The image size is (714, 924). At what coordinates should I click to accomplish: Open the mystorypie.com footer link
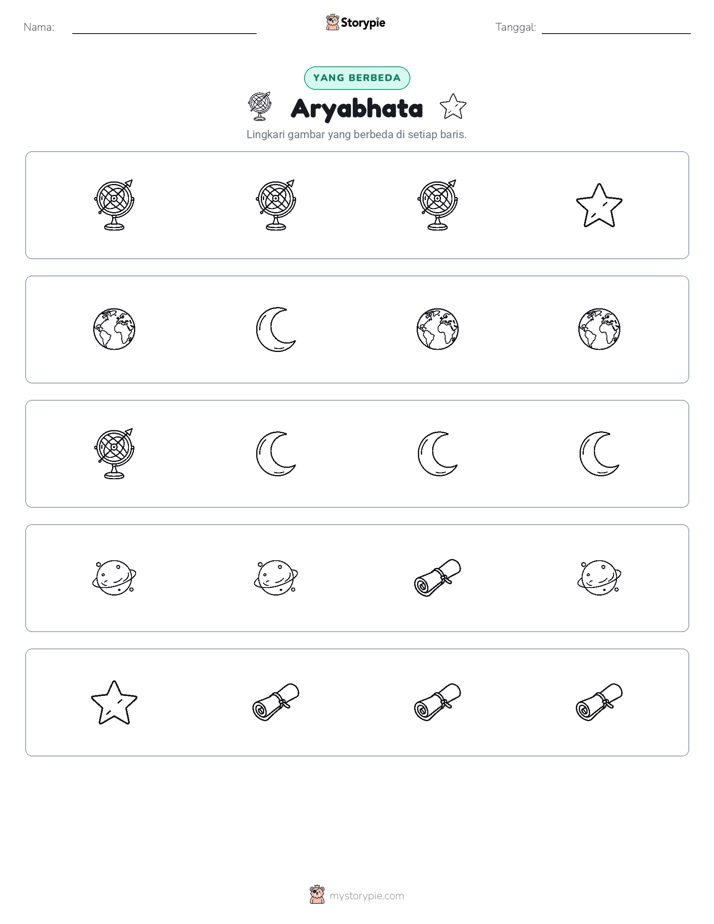tap(356, 895)
